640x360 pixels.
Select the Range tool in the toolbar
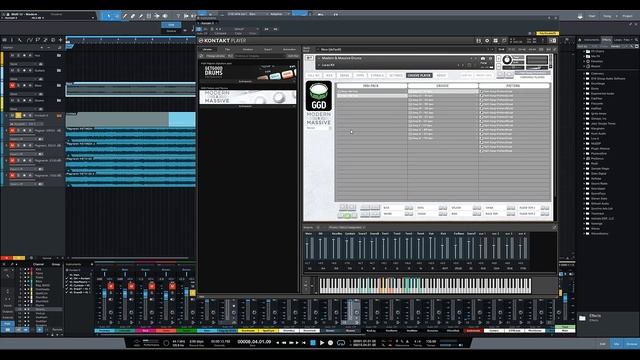coord(117,16)
